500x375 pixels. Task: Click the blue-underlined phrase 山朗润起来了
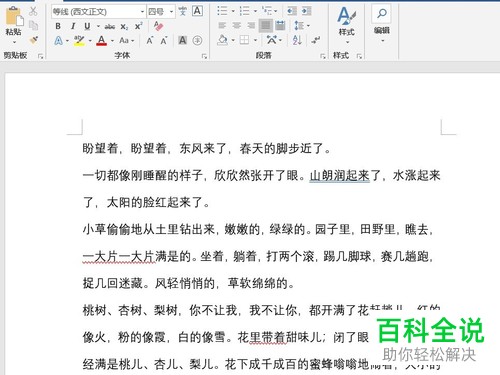tap(345, 175)
